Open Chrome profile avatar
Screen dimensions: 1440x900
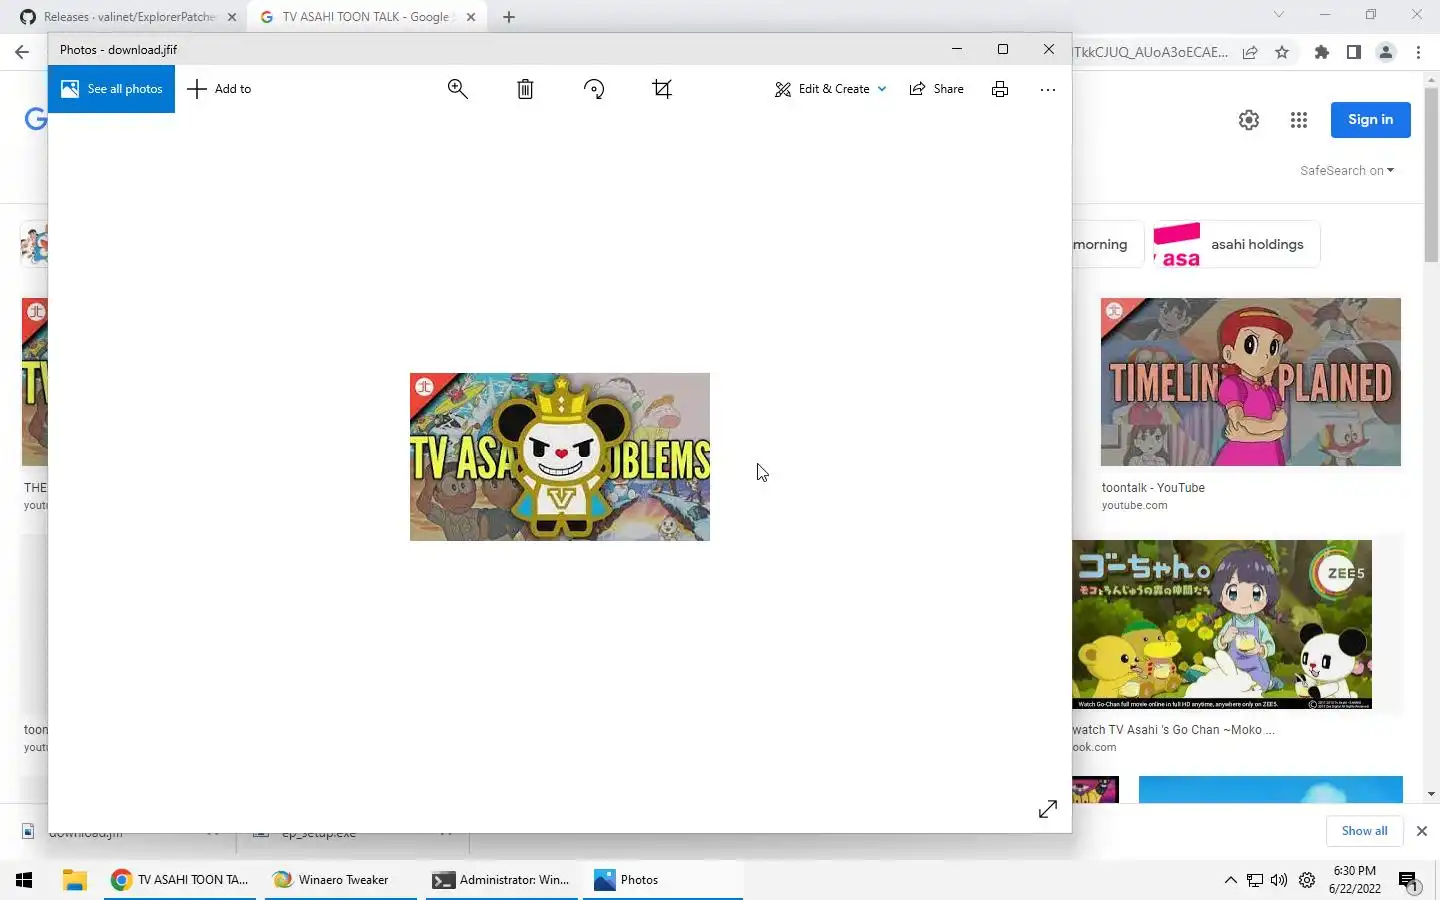click(1386, 52)
